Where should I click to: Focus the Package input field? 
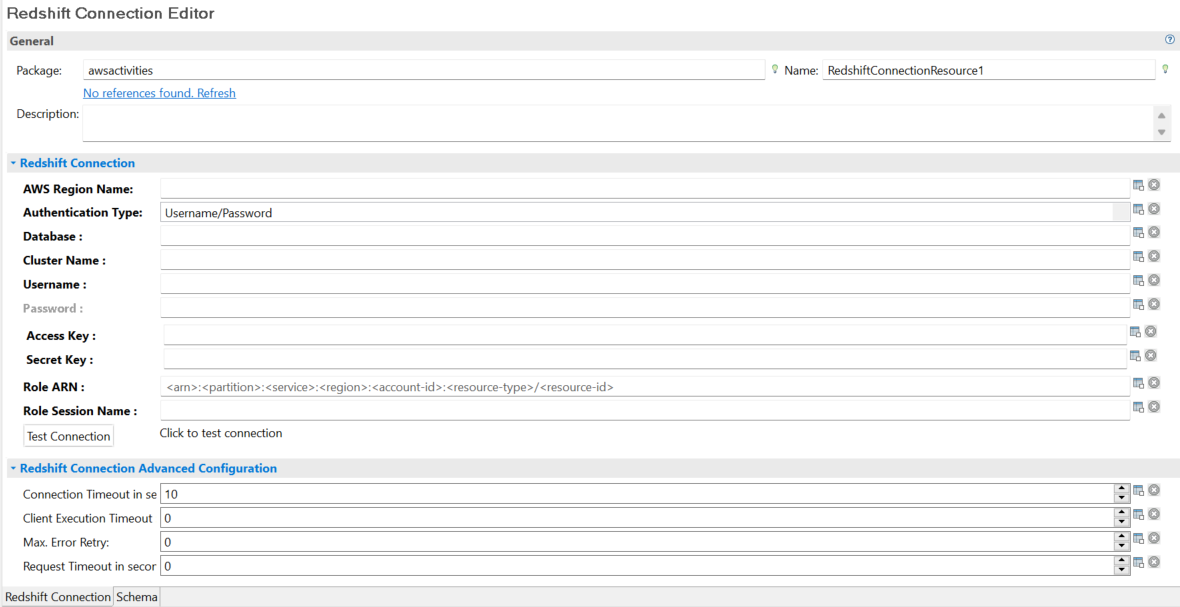tap(424, 70)
